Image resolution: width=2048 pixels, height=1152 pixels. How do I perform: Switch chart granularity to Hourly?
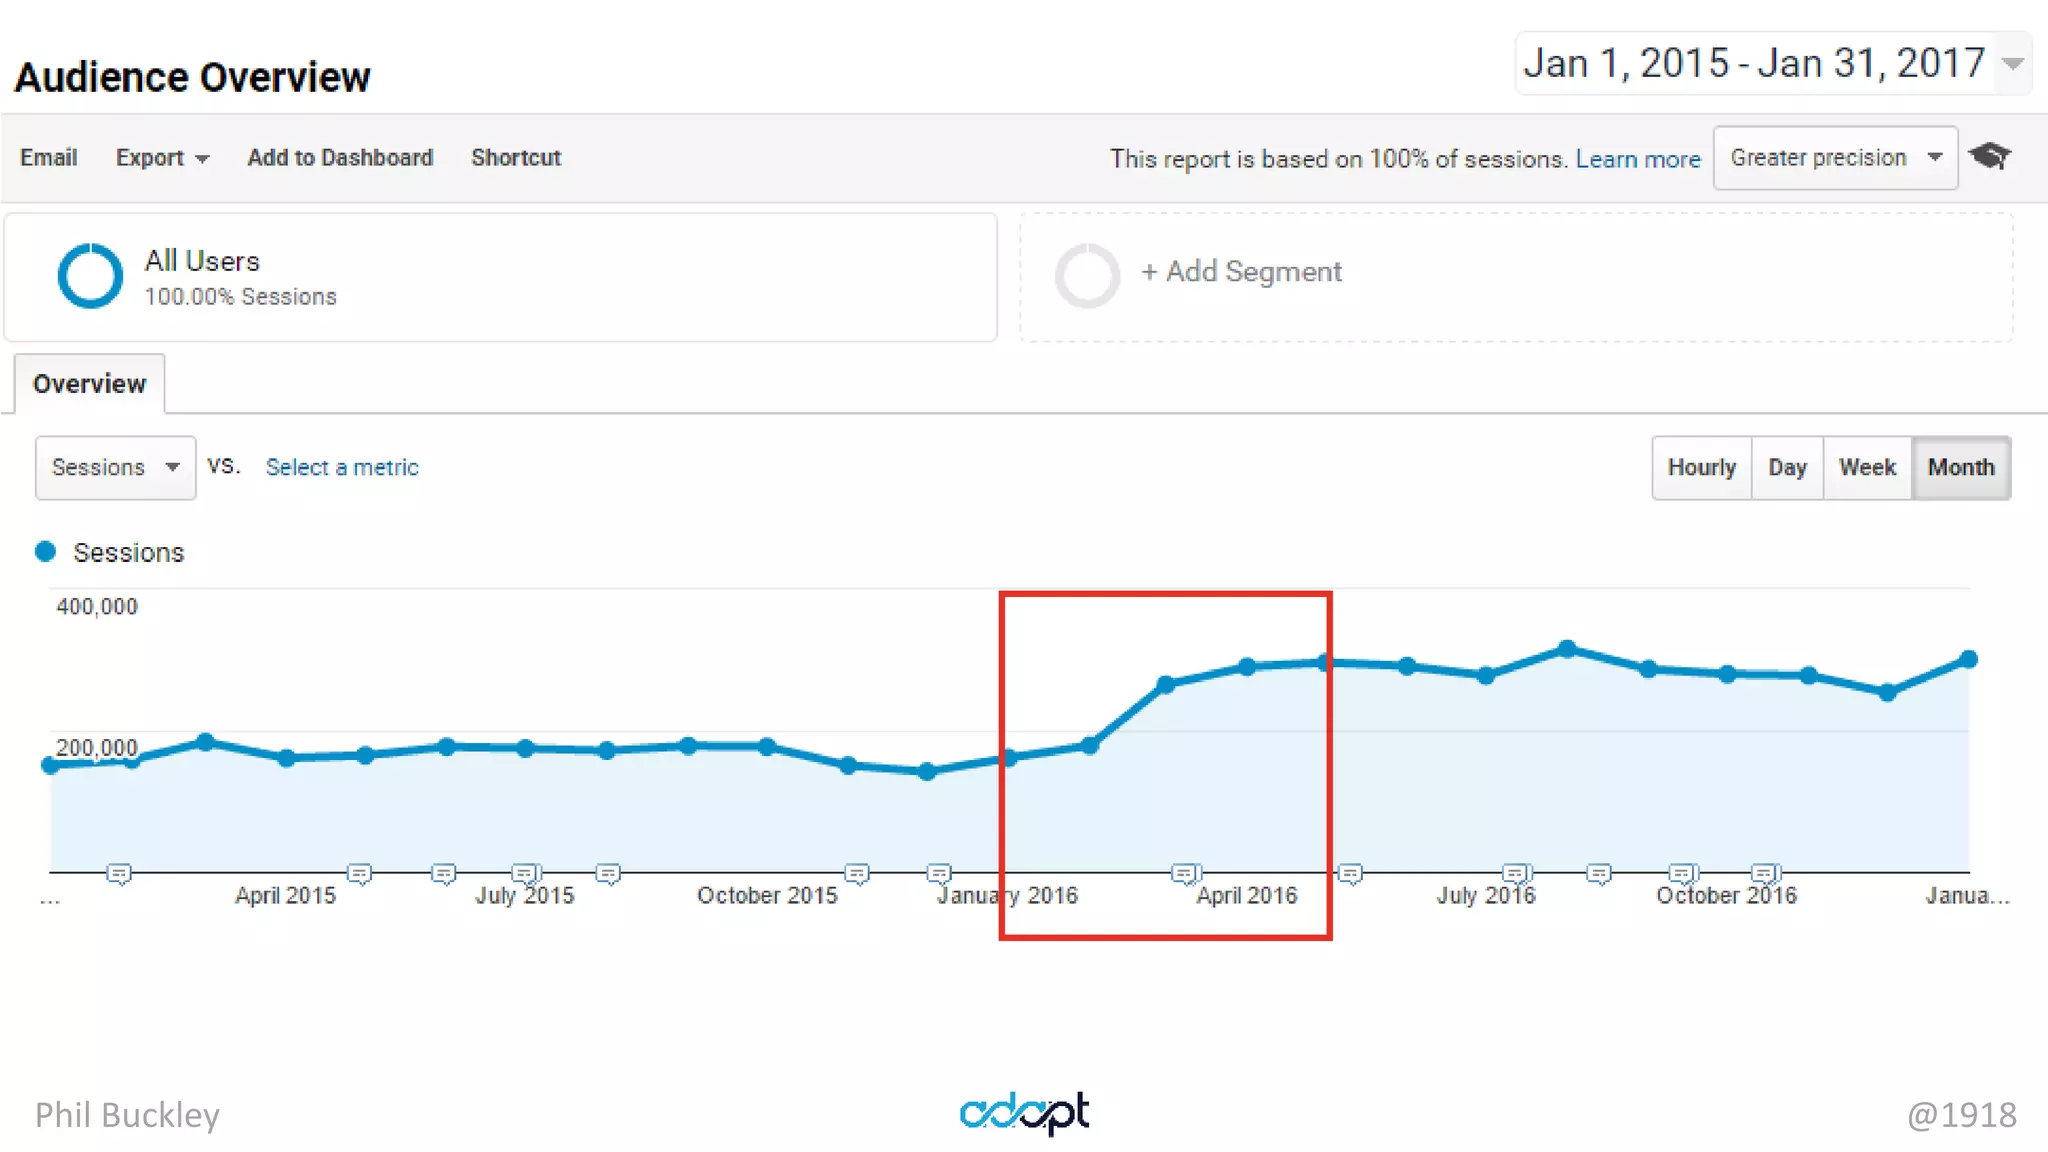1701,467
